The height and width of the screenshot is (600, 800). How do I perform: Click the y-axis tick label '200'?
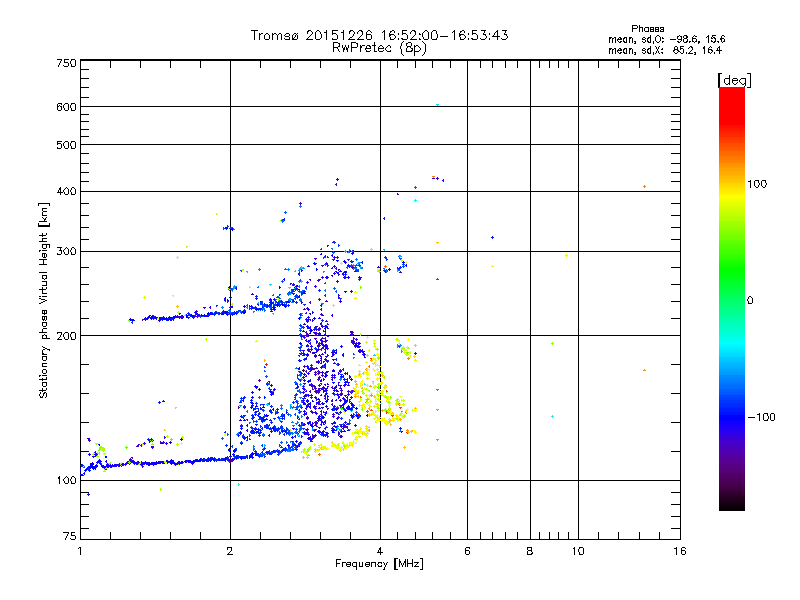point(66,336)
